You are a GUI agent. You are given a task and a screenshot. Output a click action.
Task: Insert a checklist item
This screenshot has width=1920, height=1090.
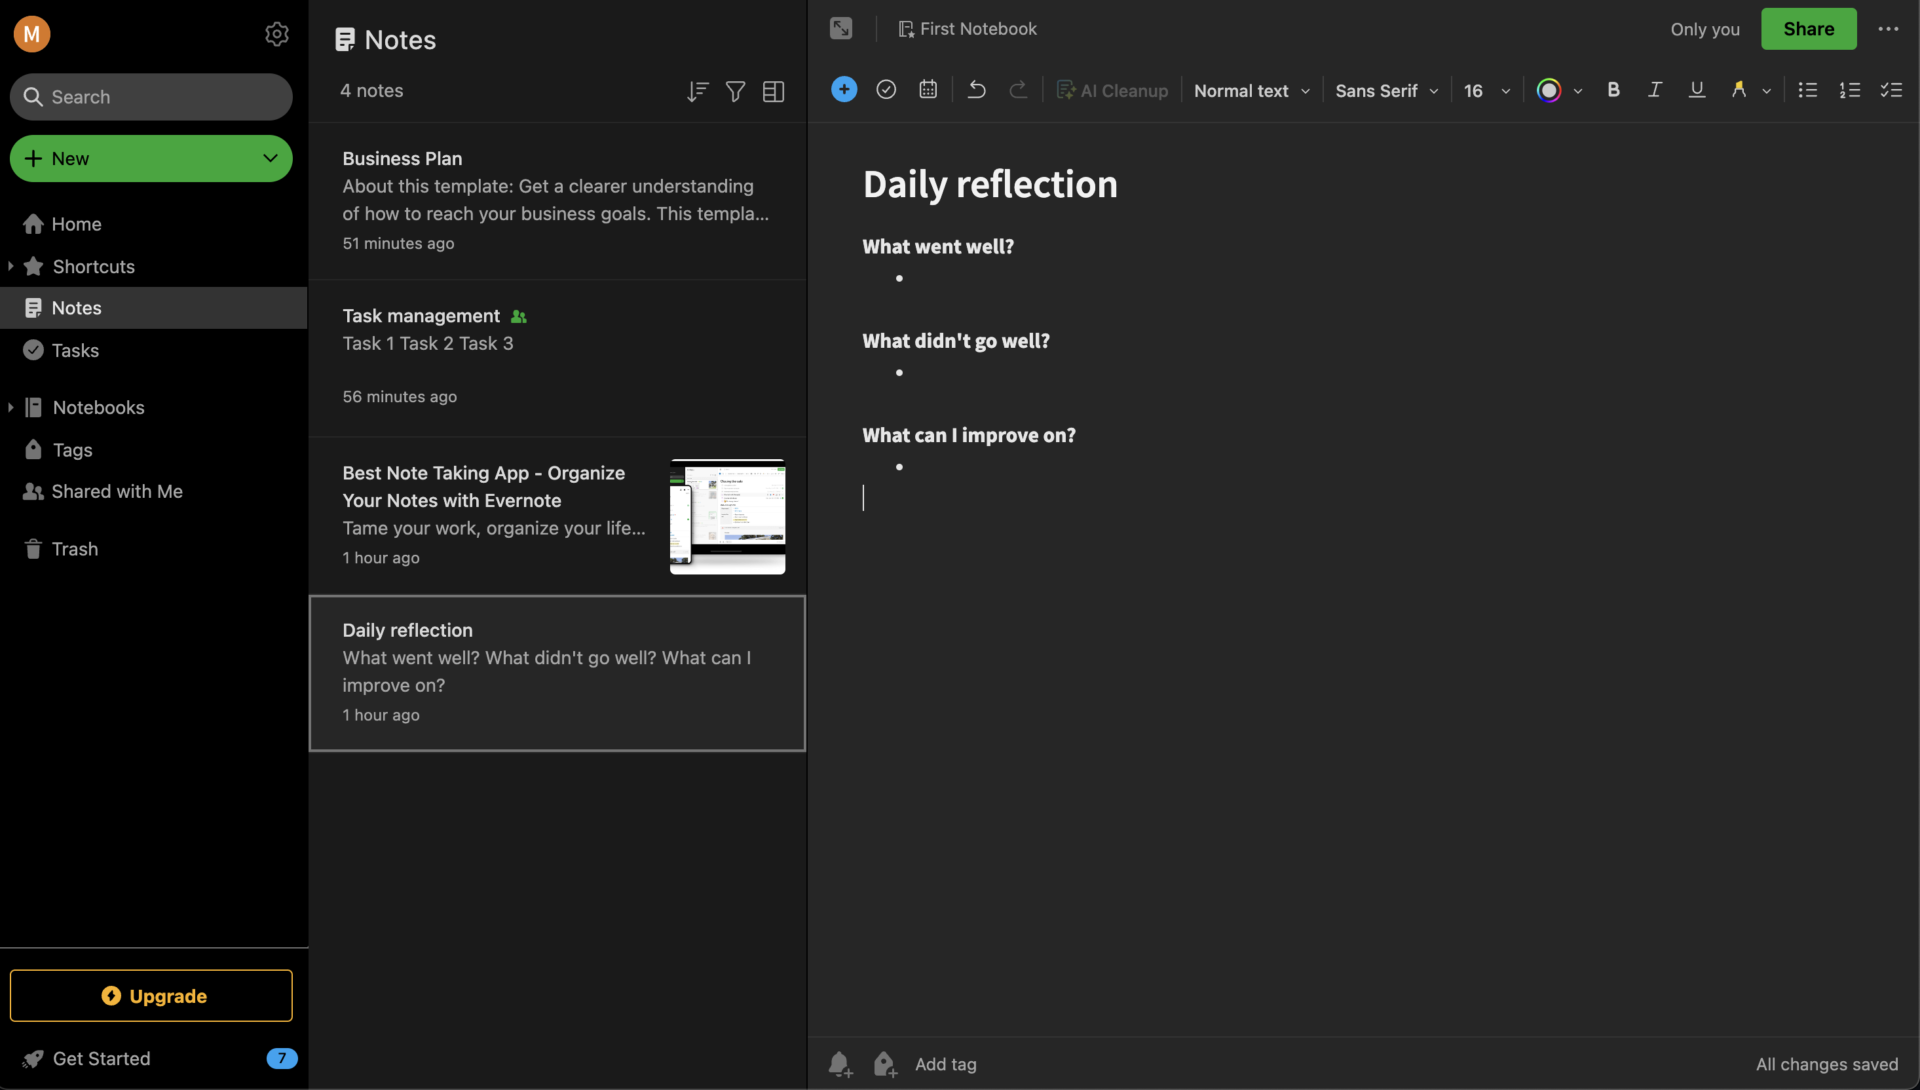[x=1892, y=90]
